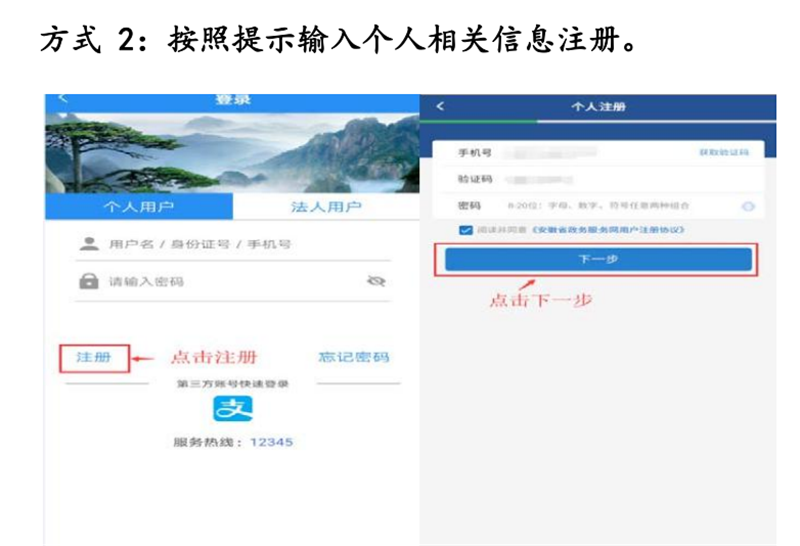The image size is (800, 546).
Task: Tap the back arrow on login screen
Action: [x=63, y=98]
